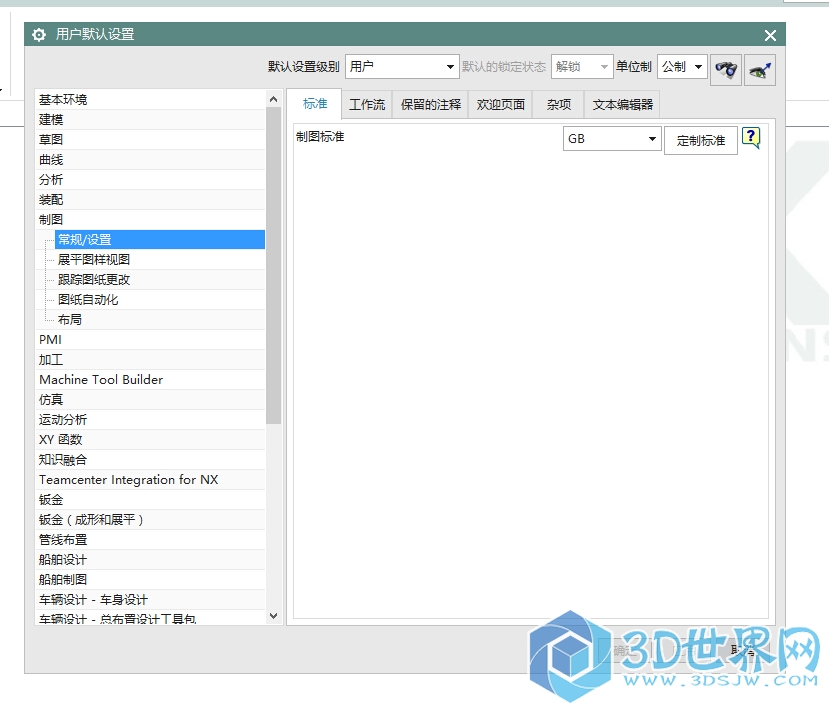Open the help question mark icon
The height and width of the screenshot is (711, 829).
(x=751, y=138)
